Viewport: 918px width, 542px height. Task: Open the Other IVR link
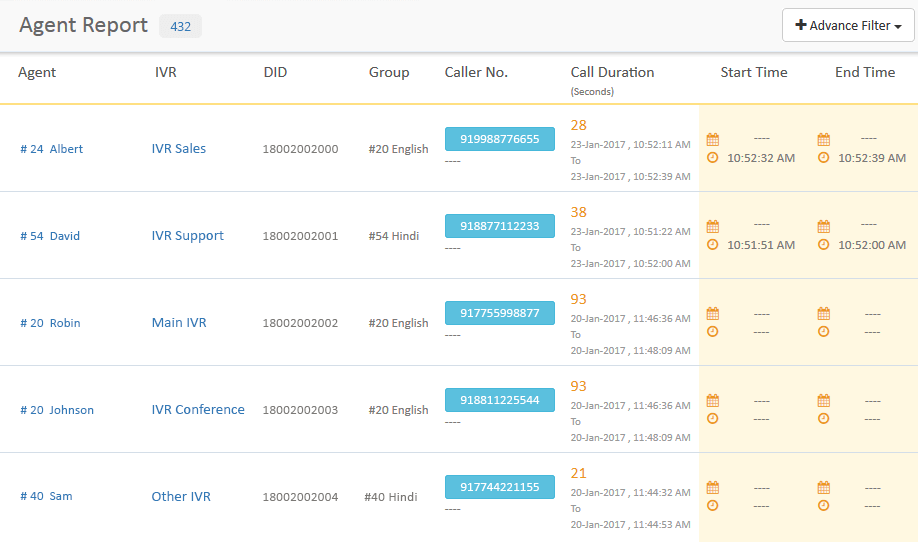[181, 496]
